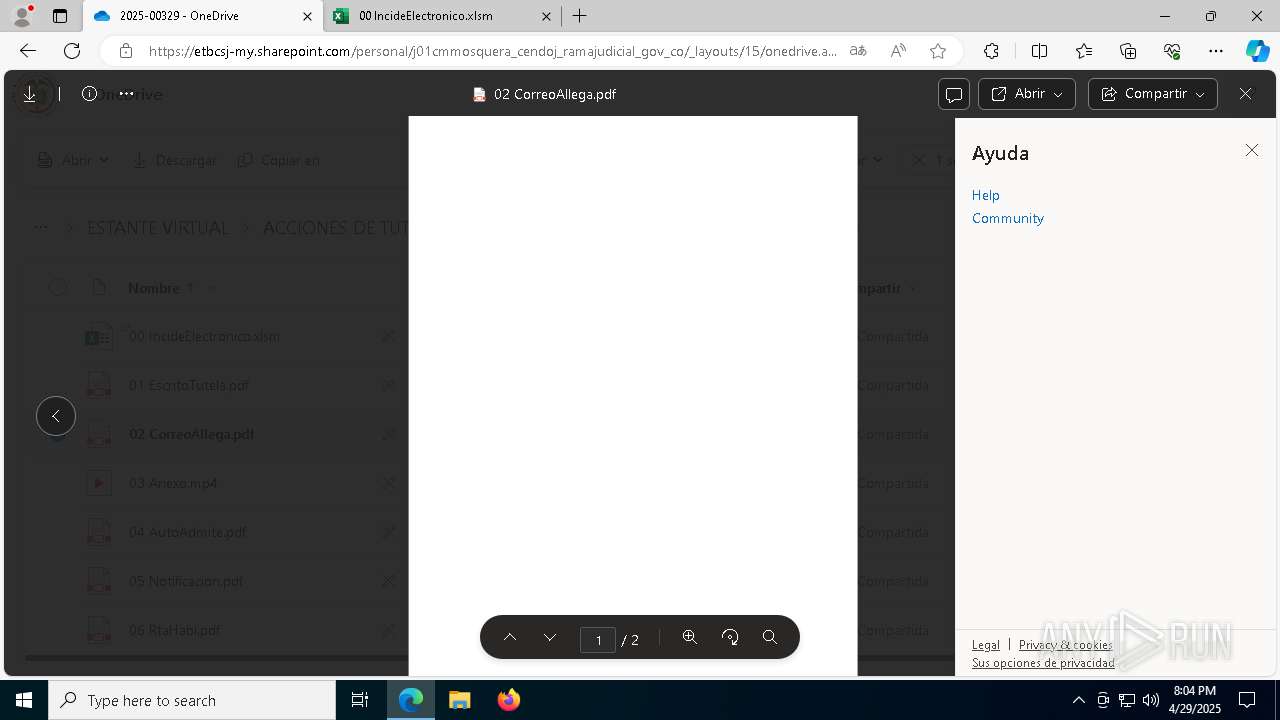Open Edge settings and more menu
1280x720 pixels.
[x=1216, y=51]
